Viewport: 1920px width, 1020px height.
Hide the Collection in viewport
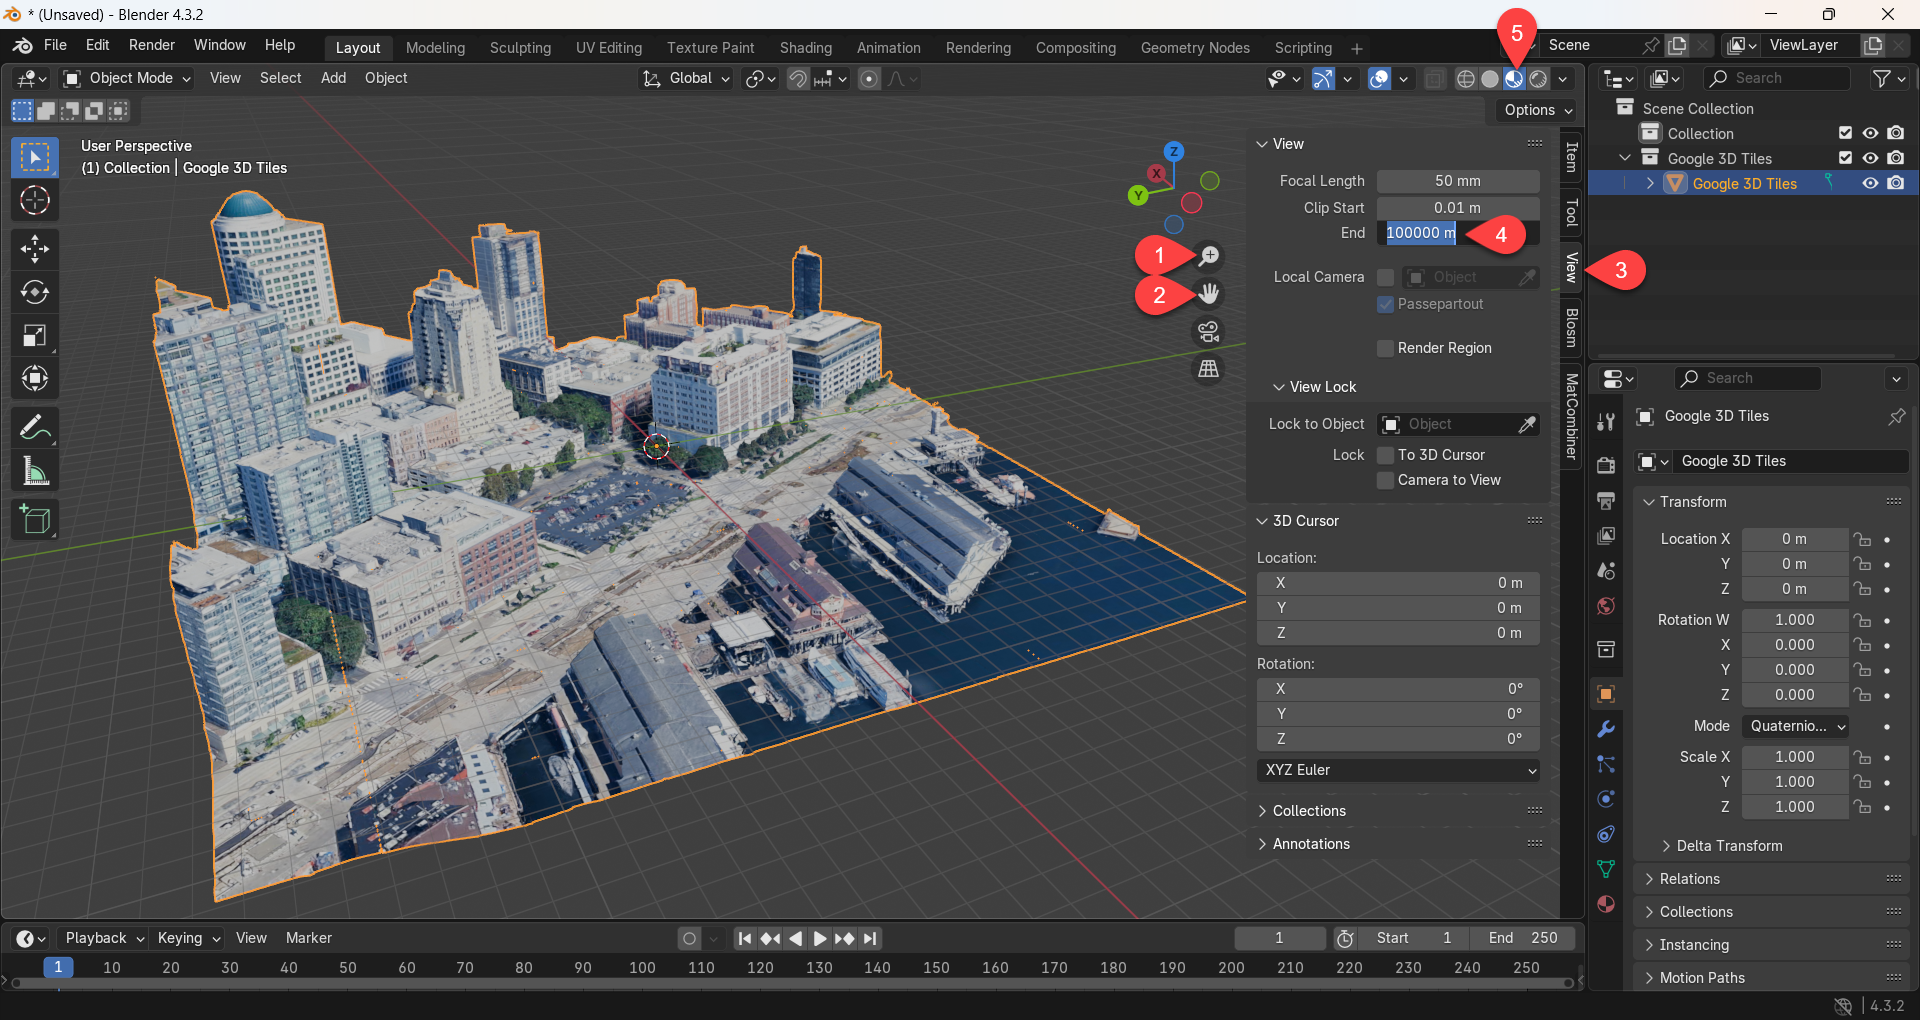(1870, 133)
